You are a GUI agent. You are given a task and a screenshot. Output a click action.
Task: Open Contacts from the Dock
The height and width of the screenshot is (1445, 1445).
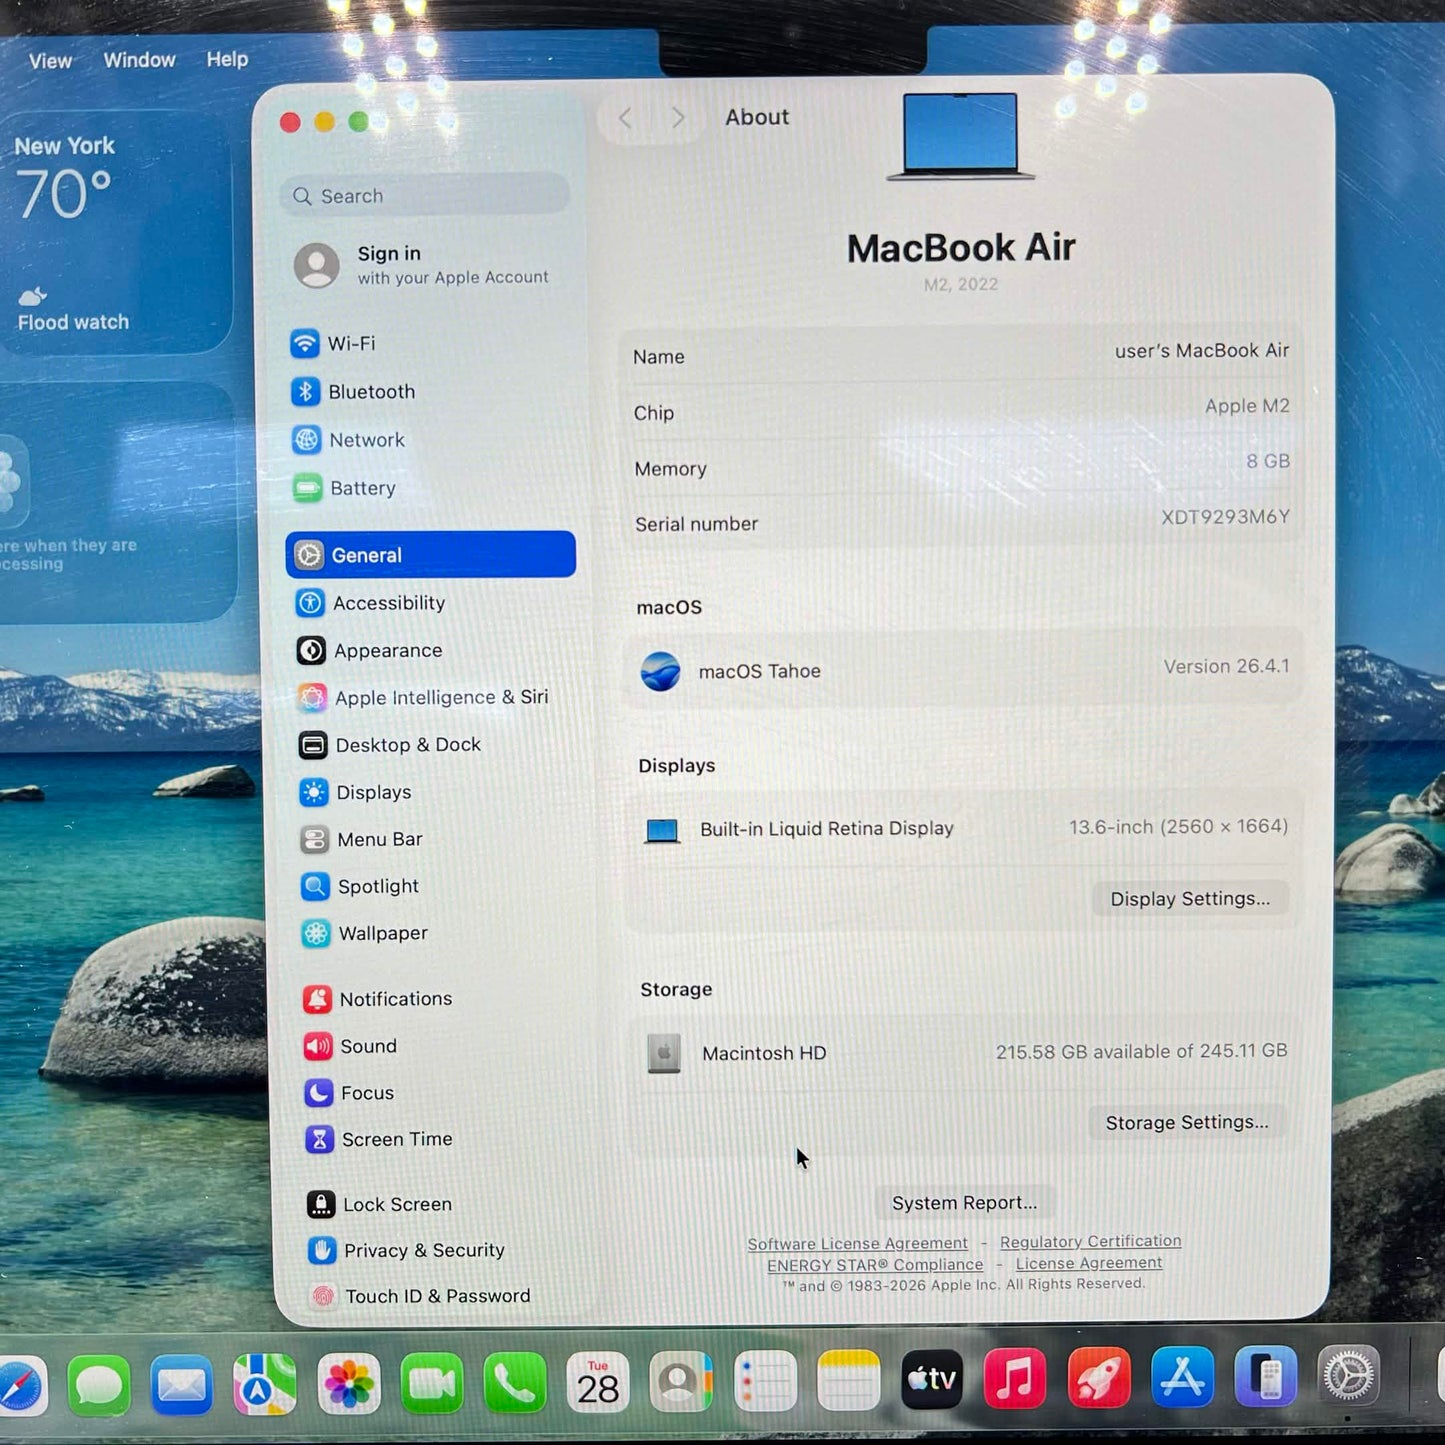click(x=681, y=1383)
